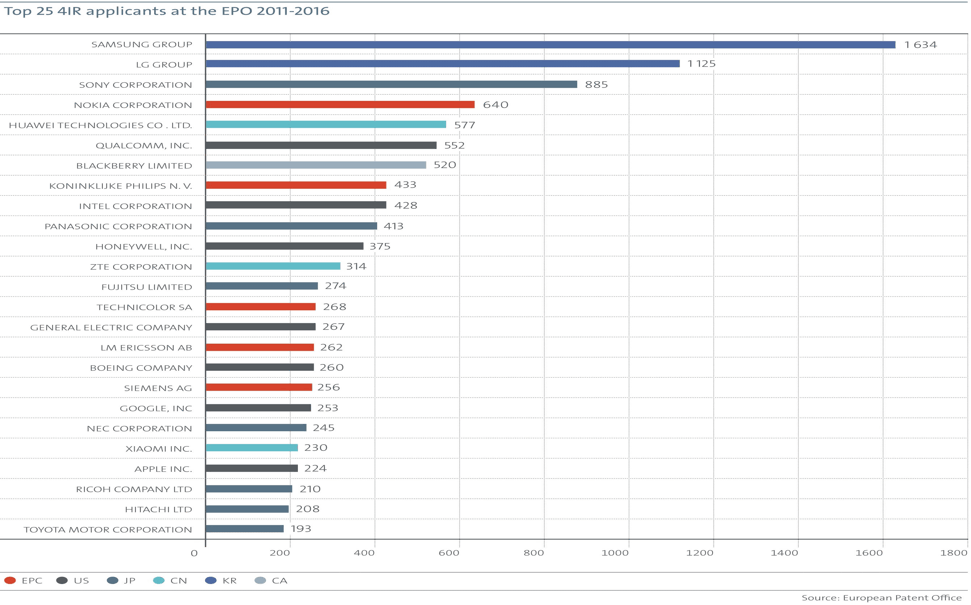The height and width of the screenshot is (605, 971).
Task: Click the value 640 next to Nokia
Action: pyautogui.click(x=495, y=105)
